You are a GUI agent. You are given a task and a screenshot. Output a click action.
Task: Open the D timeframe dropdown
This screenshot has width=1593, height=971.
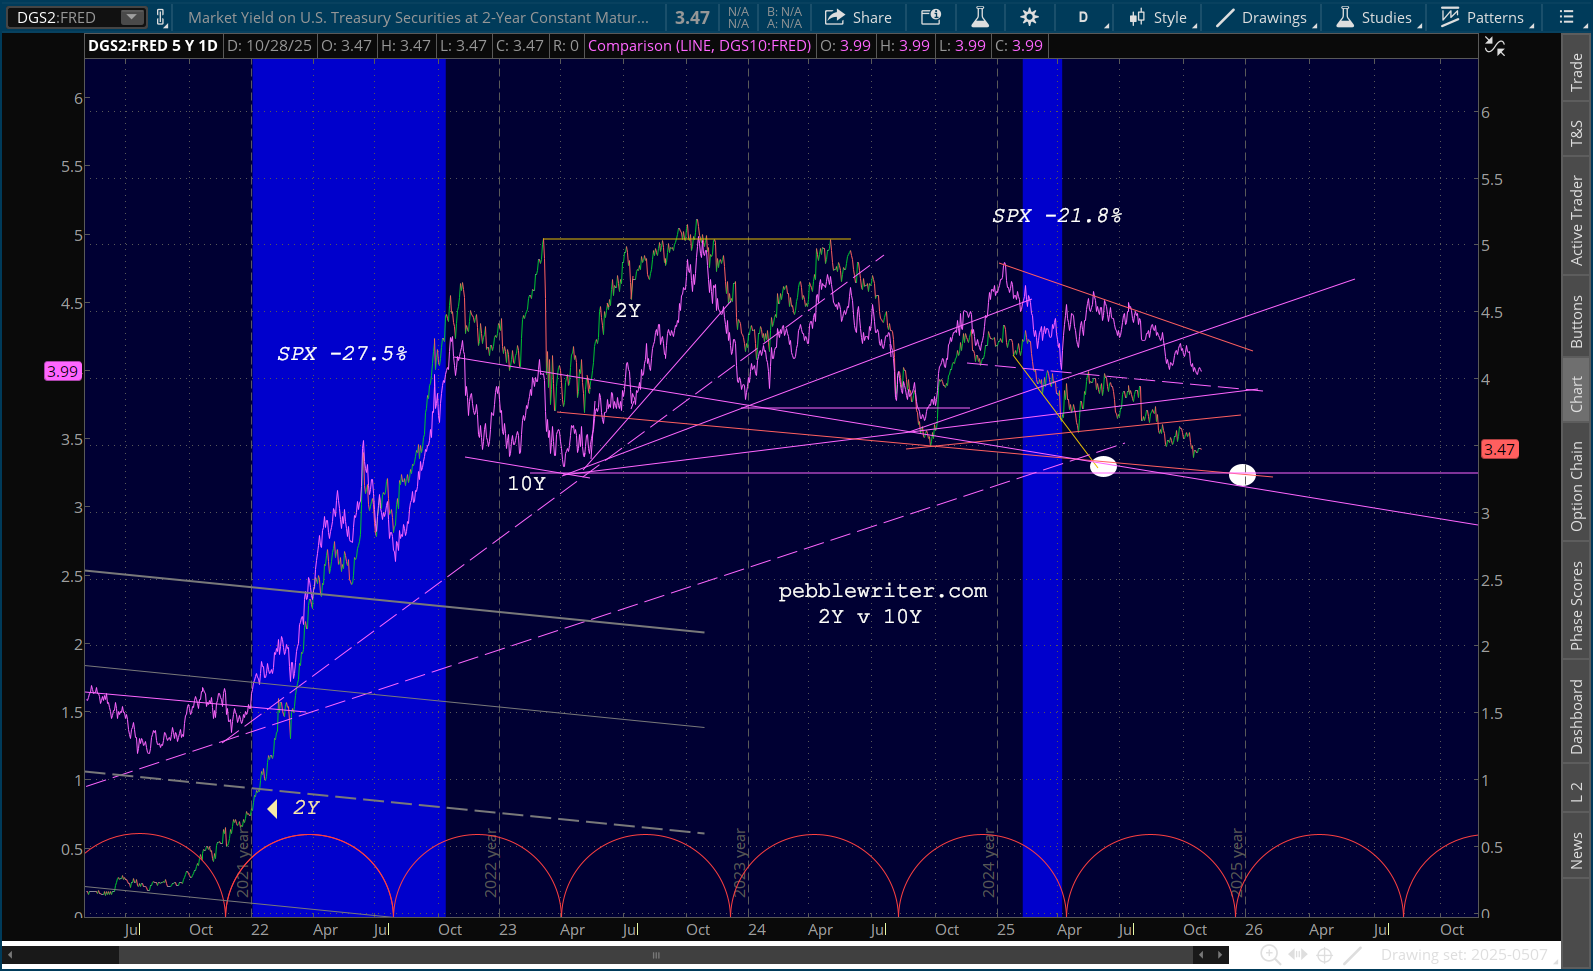[1087, 17]
